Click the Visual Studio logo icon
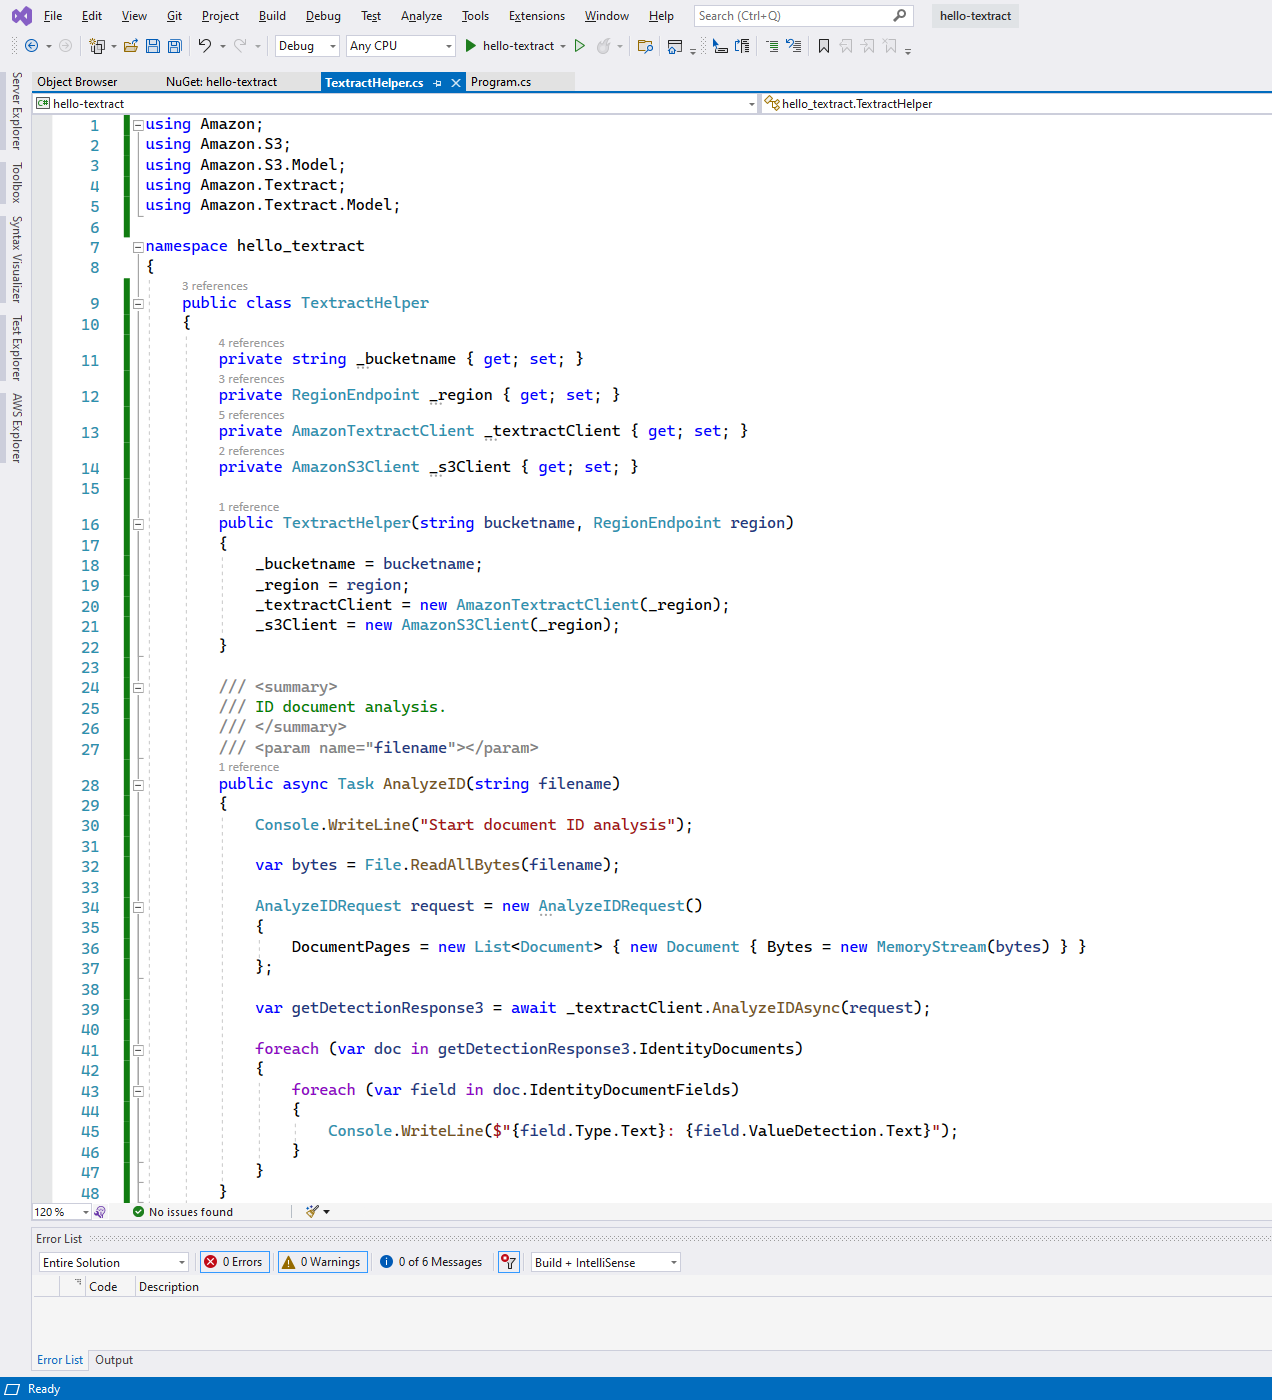This screenshot has width=1272, height=1400. 21,16
